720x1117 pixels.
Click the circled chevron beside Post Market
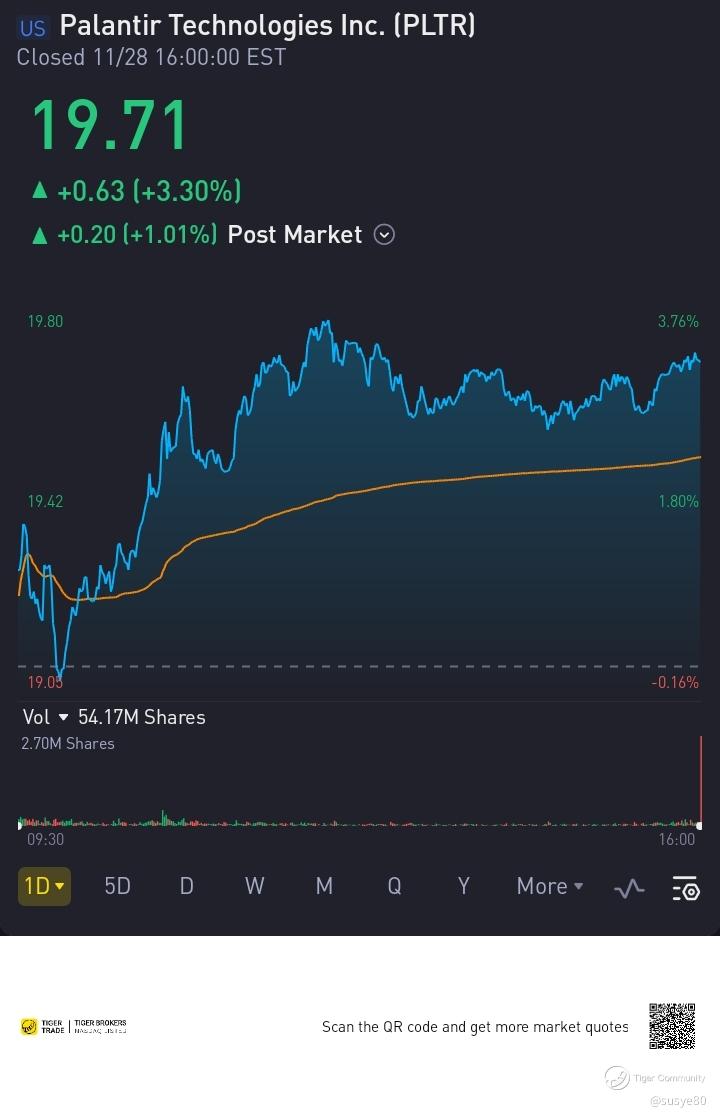[384, 235]
